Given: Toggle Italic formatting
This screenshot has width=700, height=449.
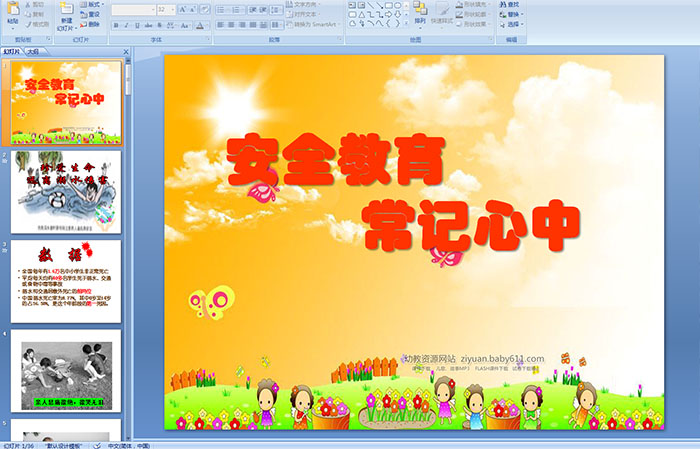Looking at the screenshot, I should (x=126, y=25).
